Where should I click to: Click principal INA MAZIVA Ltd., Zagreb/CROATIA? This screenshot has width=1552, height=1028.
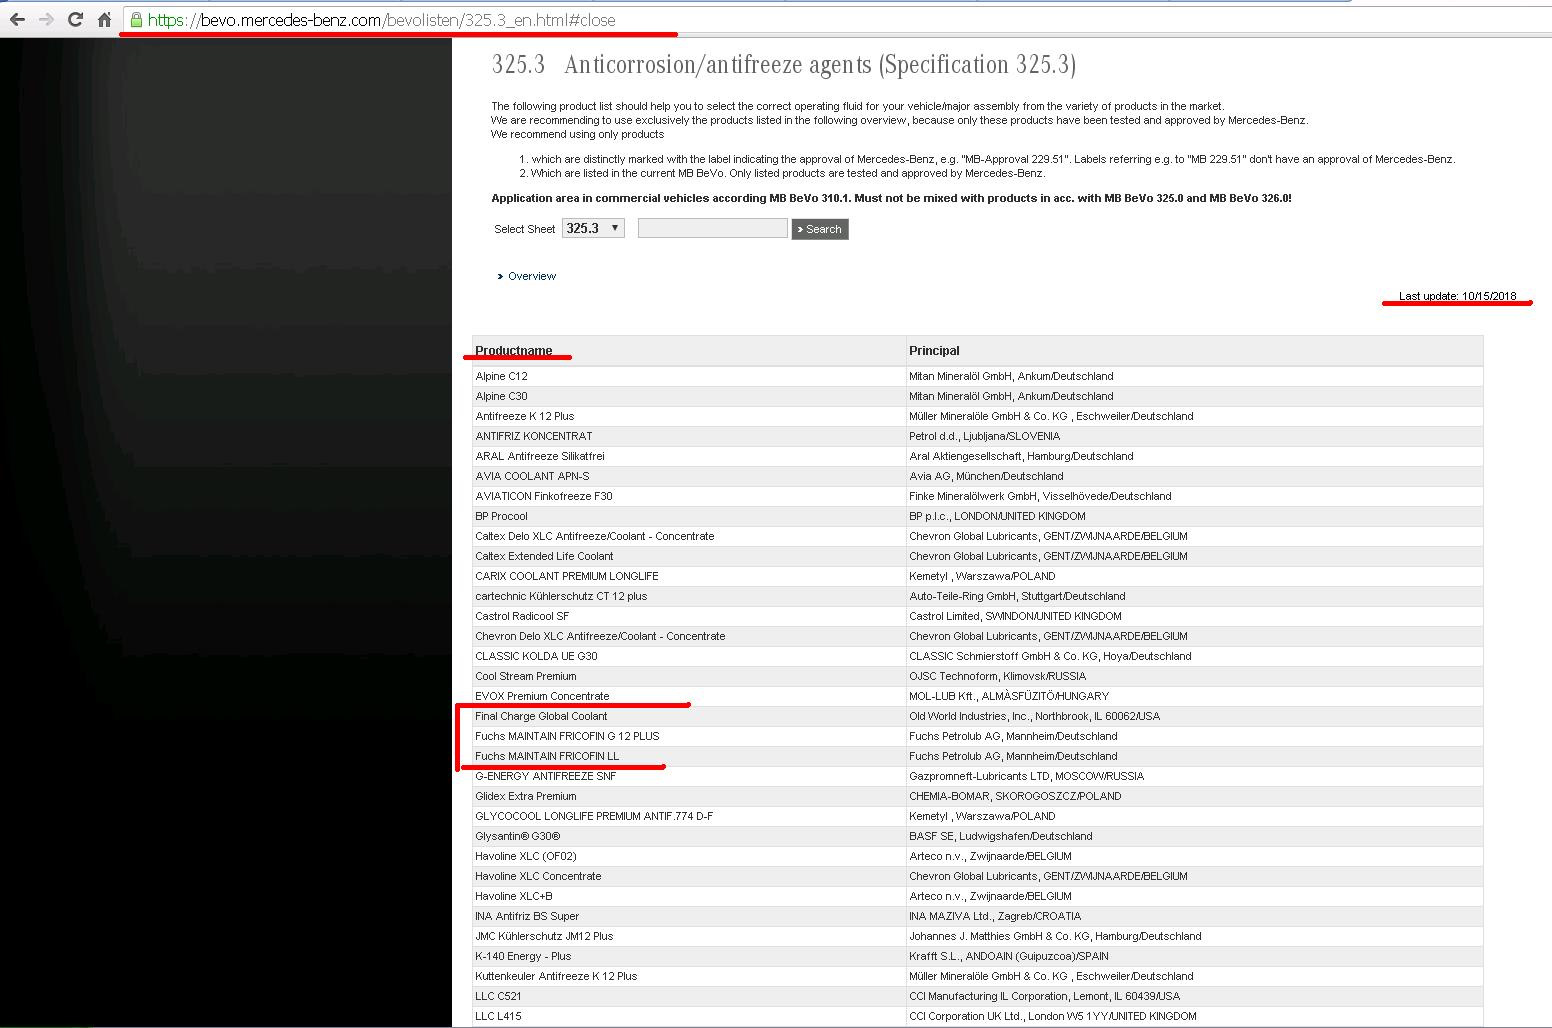(995, 916)
